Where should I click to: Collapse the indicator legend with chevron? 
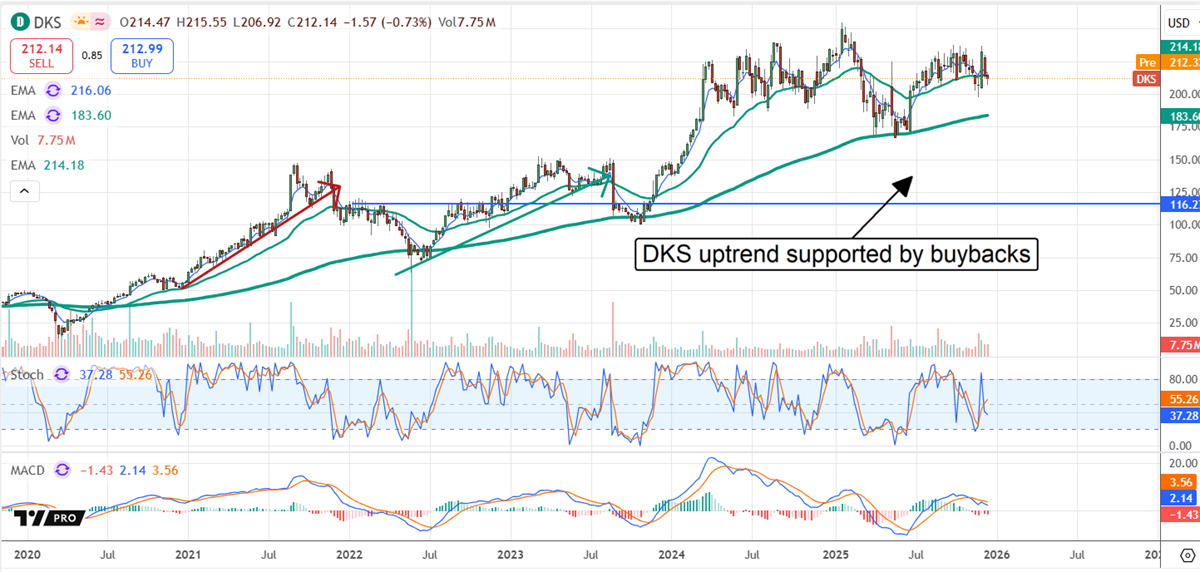25,190
